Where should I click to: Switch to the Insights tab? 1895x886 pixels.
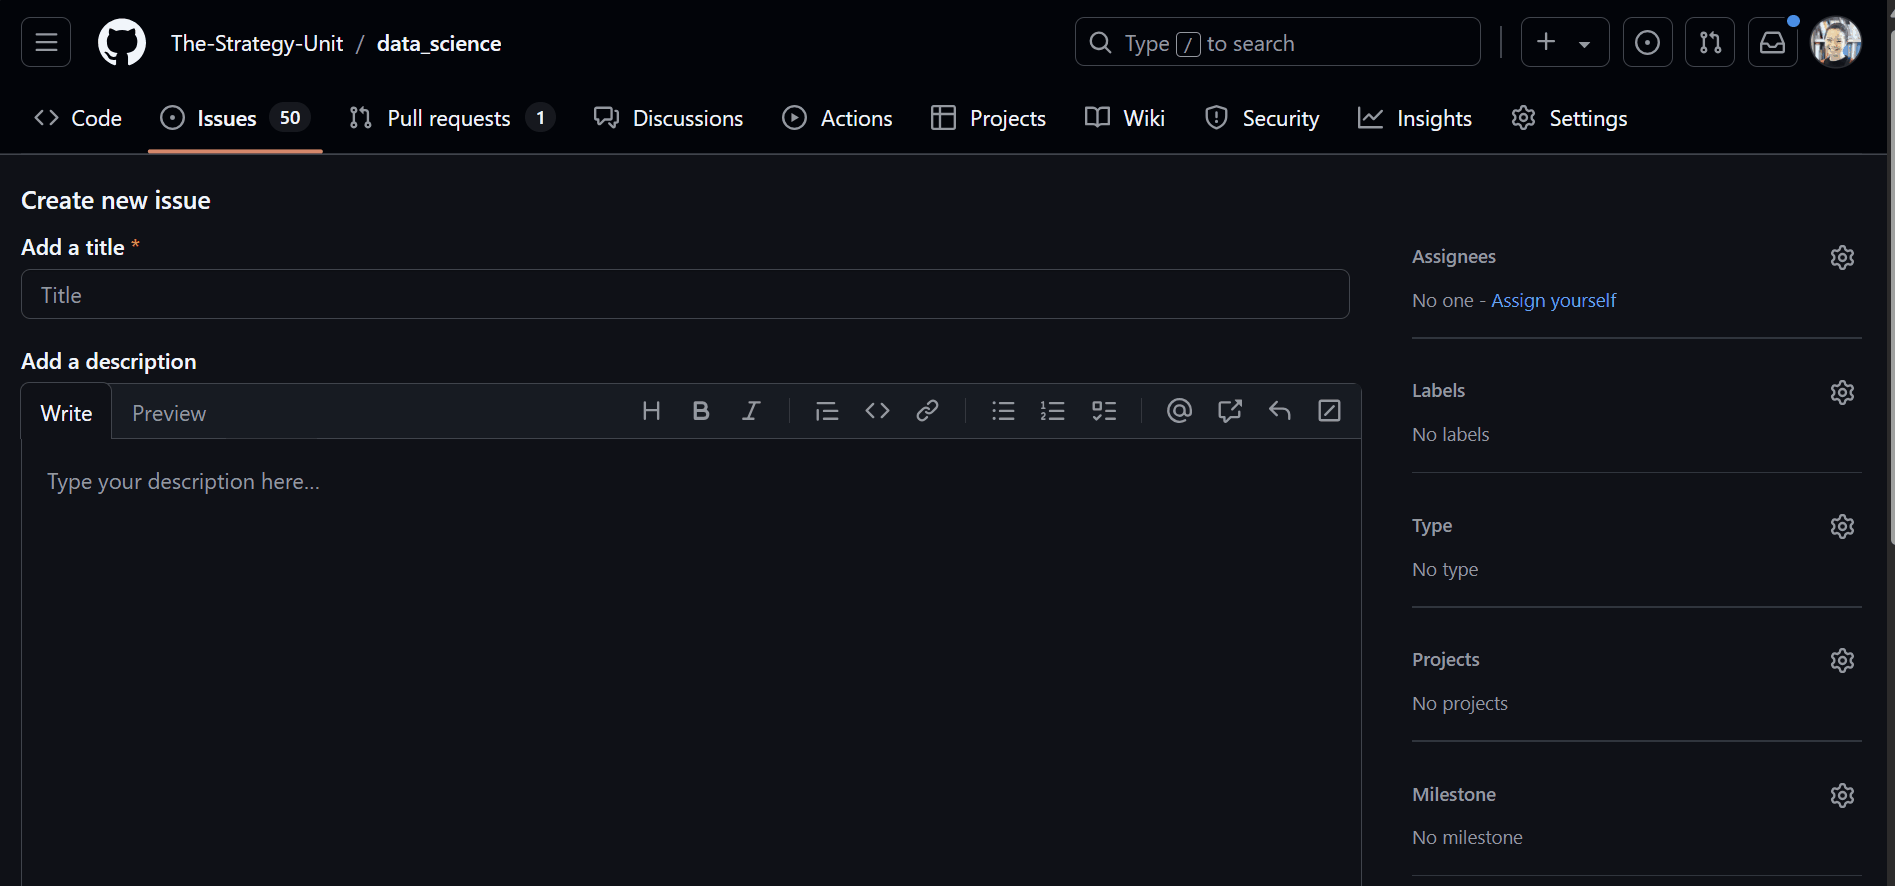click(1415, 118)
